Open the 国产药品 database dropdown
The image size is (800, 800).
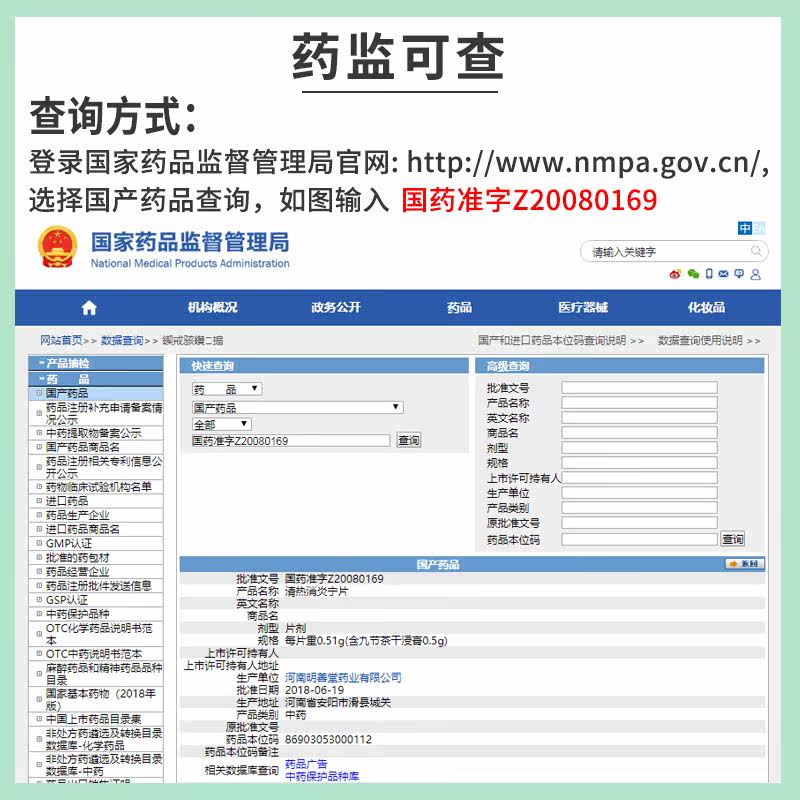click(x=297, y=408)
